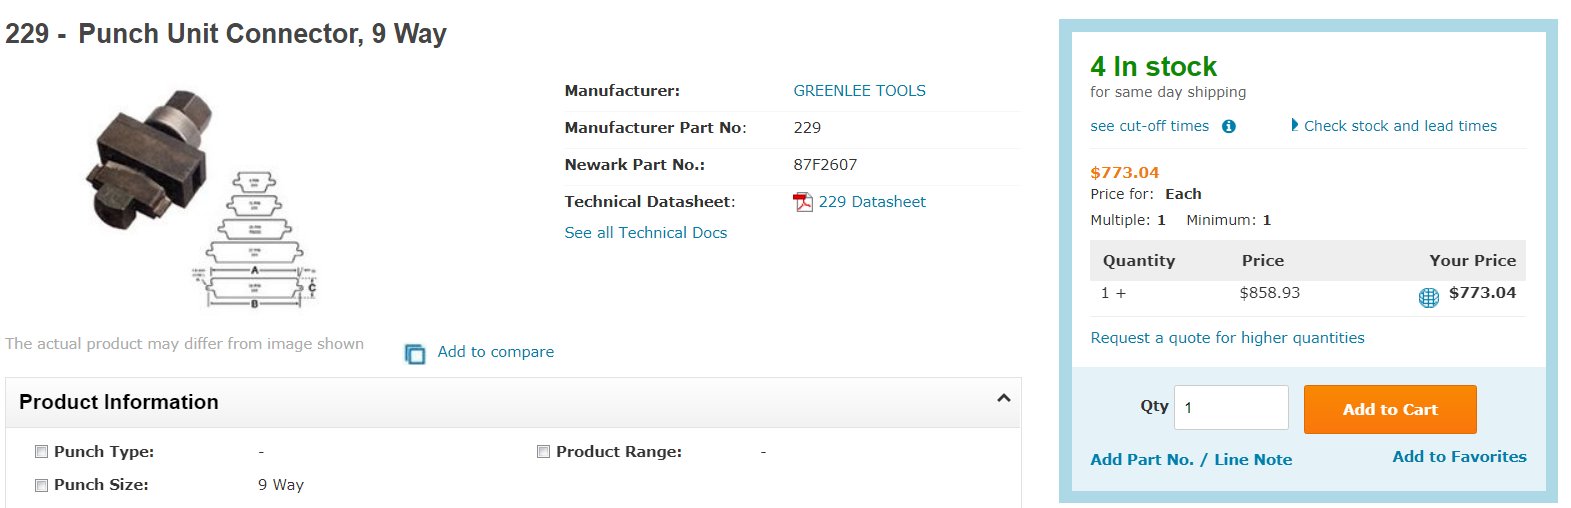Click the globe icon next to Your Price
The width and height of the screenshot is (1571, 508).
1429,296
